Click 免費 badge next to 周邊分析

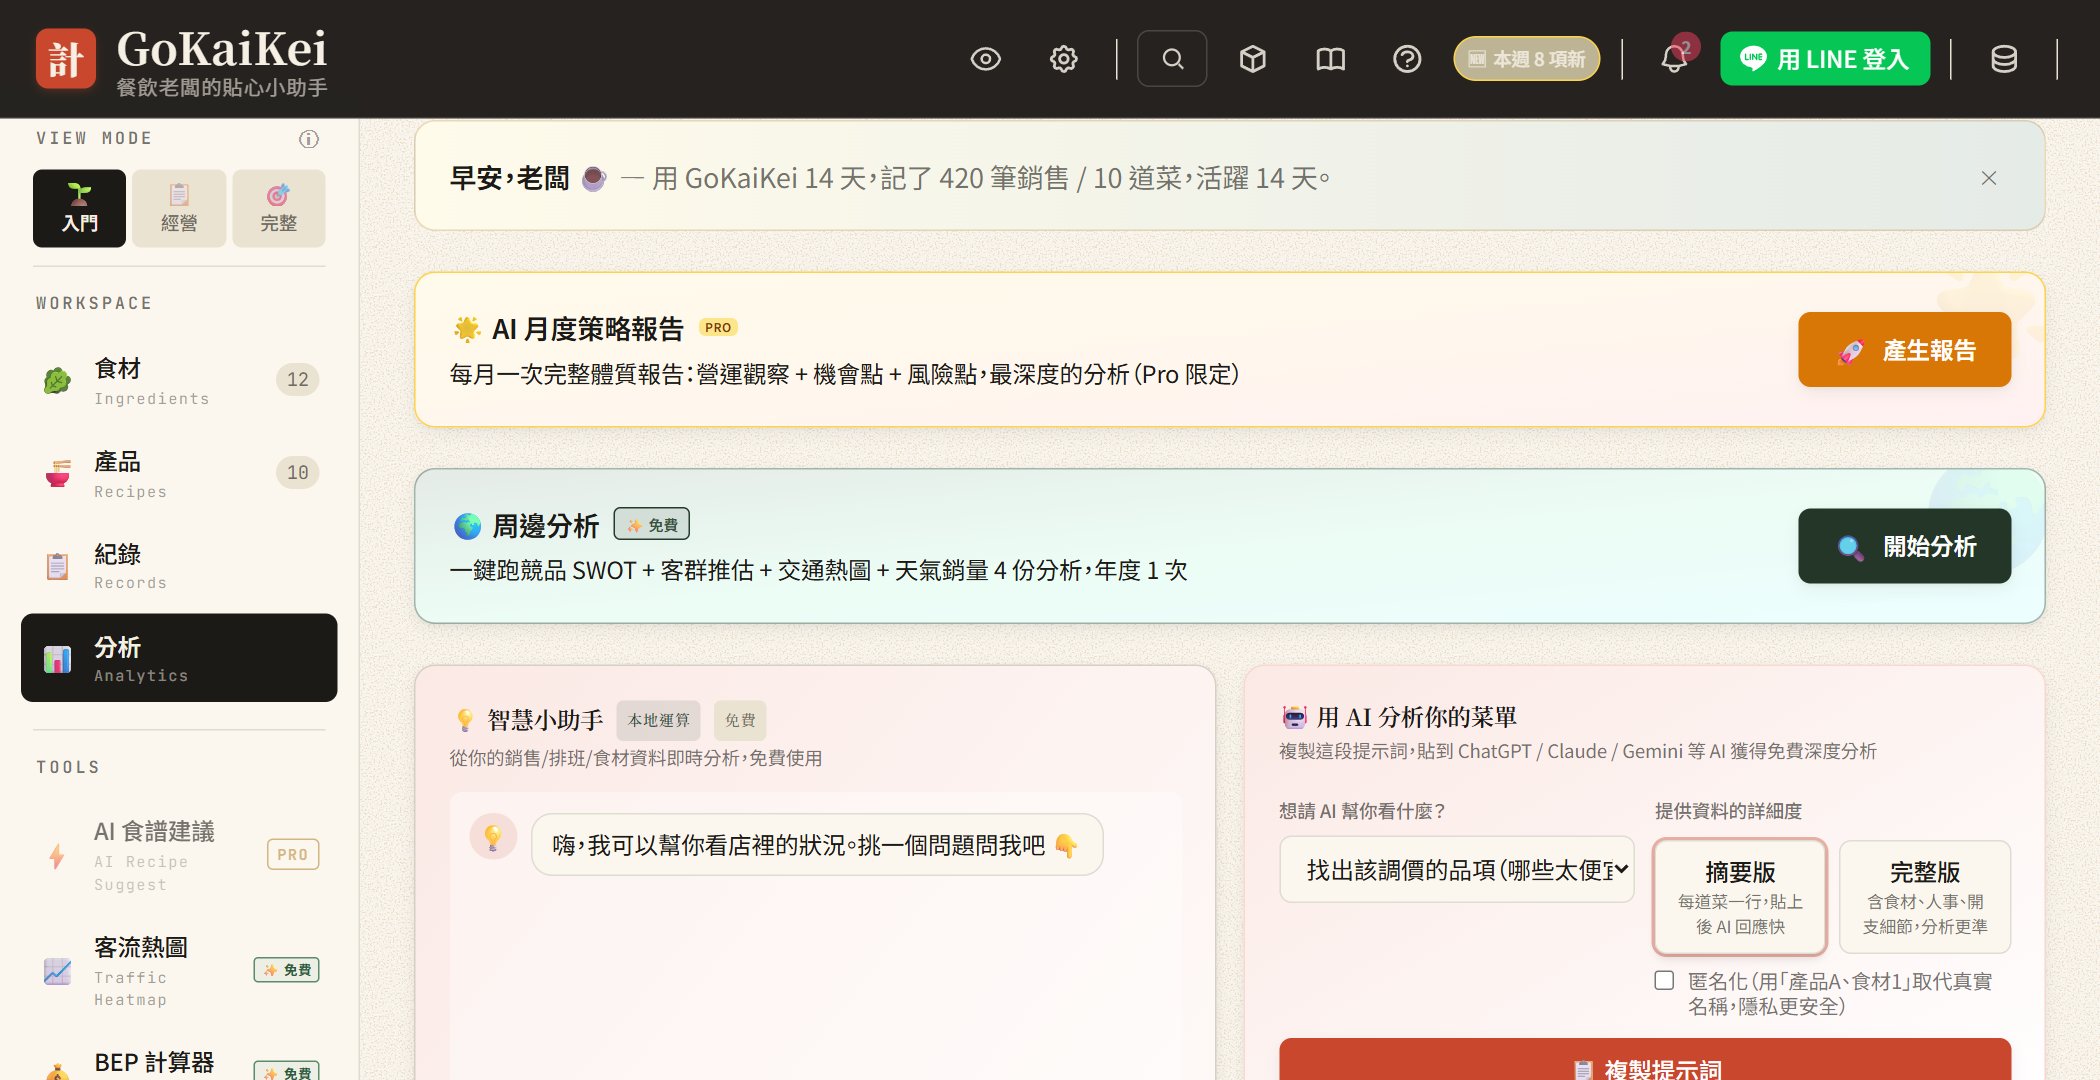point(652,525)
